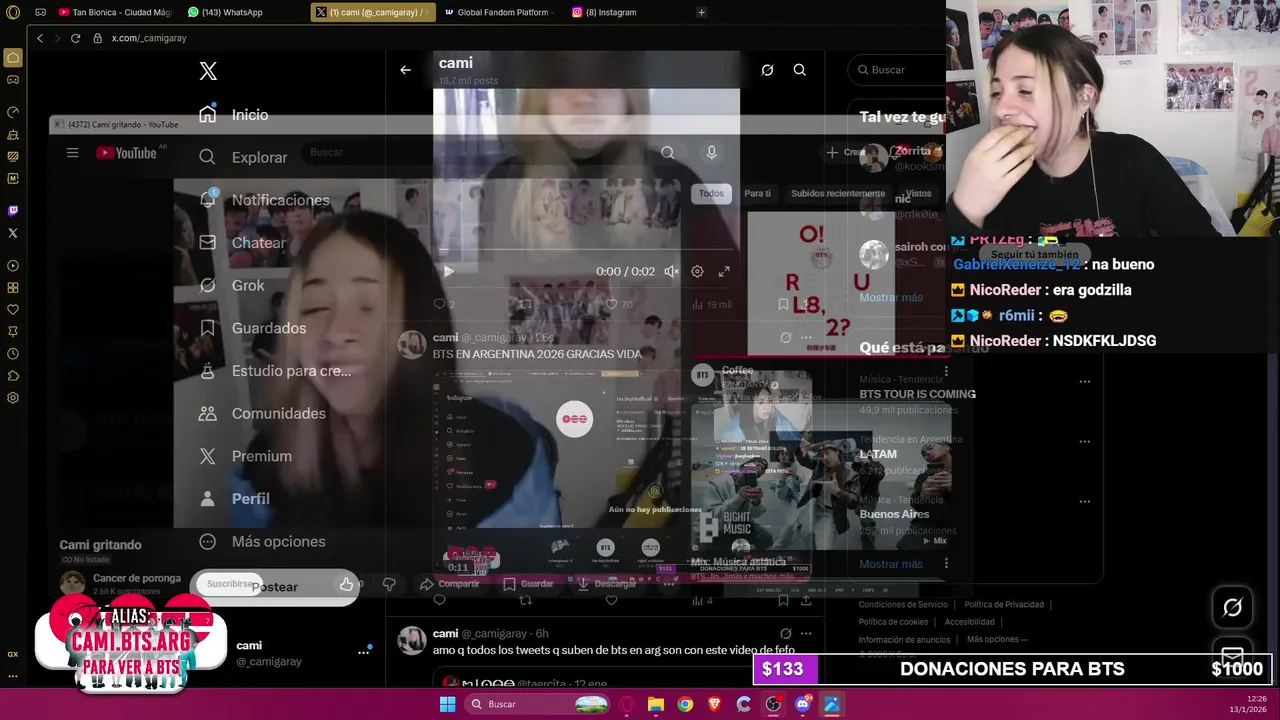Open the Grok icon in X sidebar

tap(207, 285)
